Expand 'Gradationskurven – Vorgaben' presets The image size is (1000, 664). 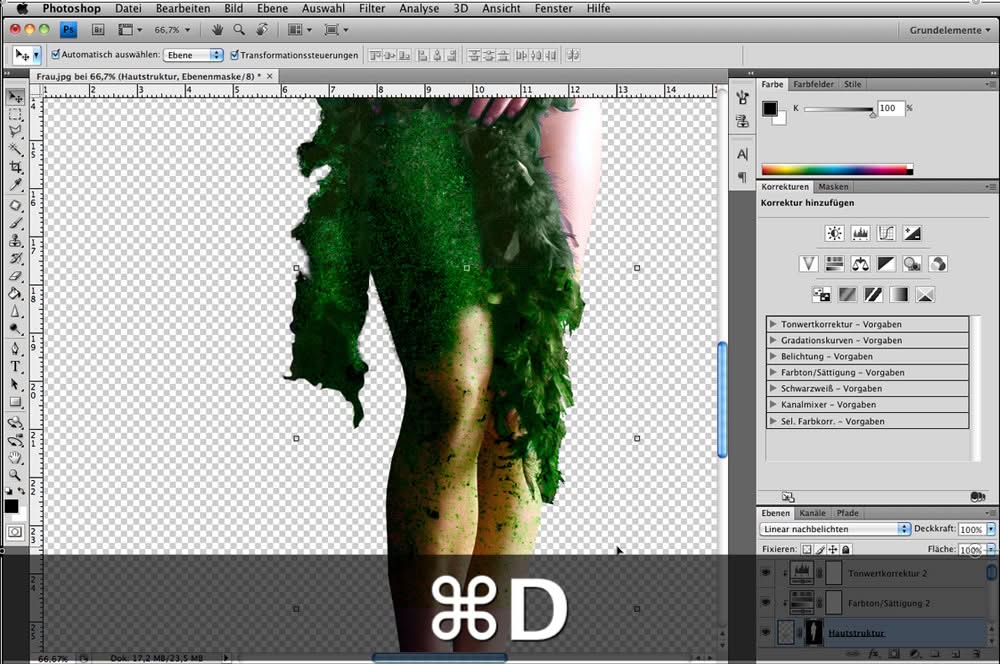point(773,340)
